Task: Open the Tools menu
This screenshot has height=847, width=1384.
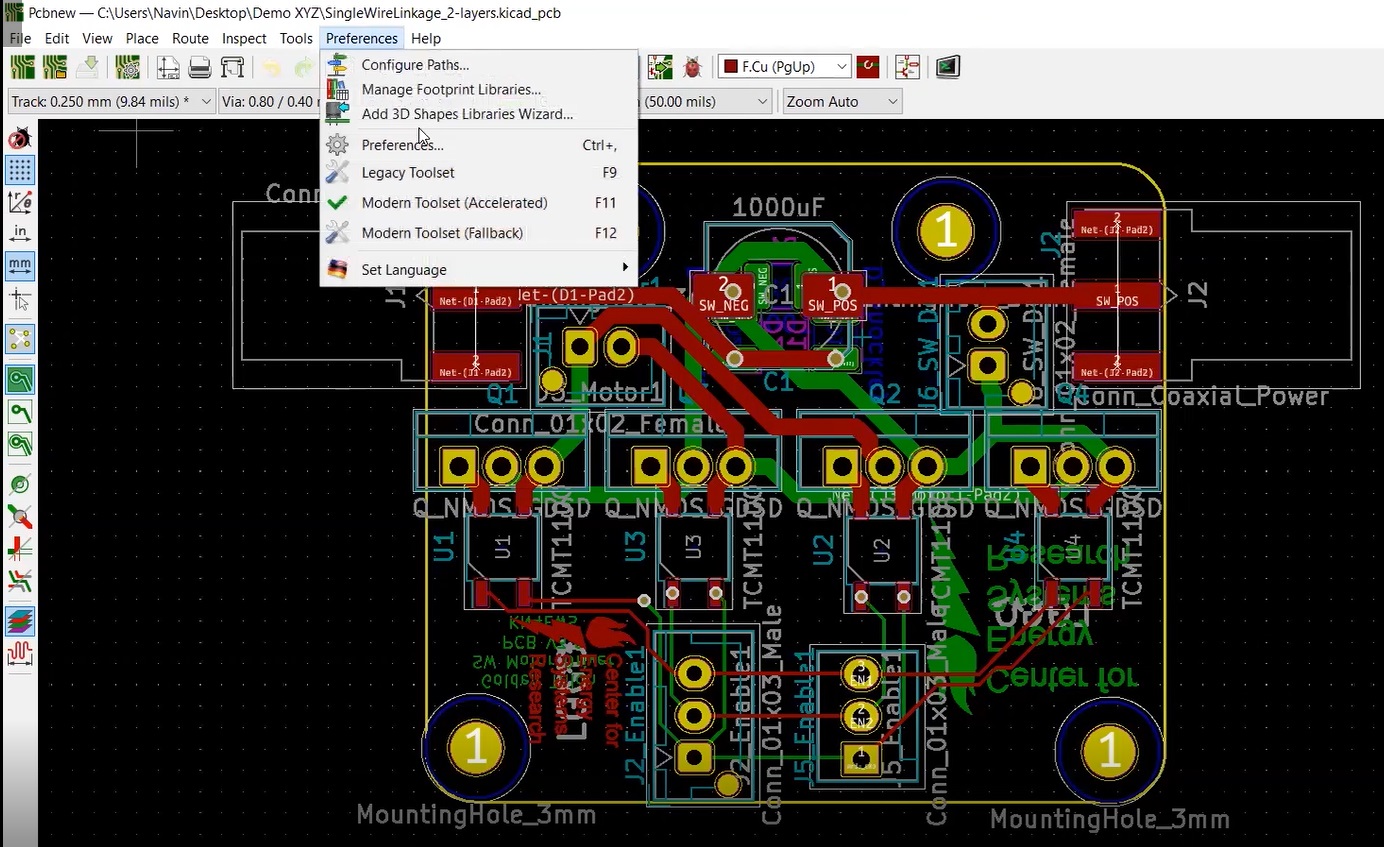Action: [296, 38]
